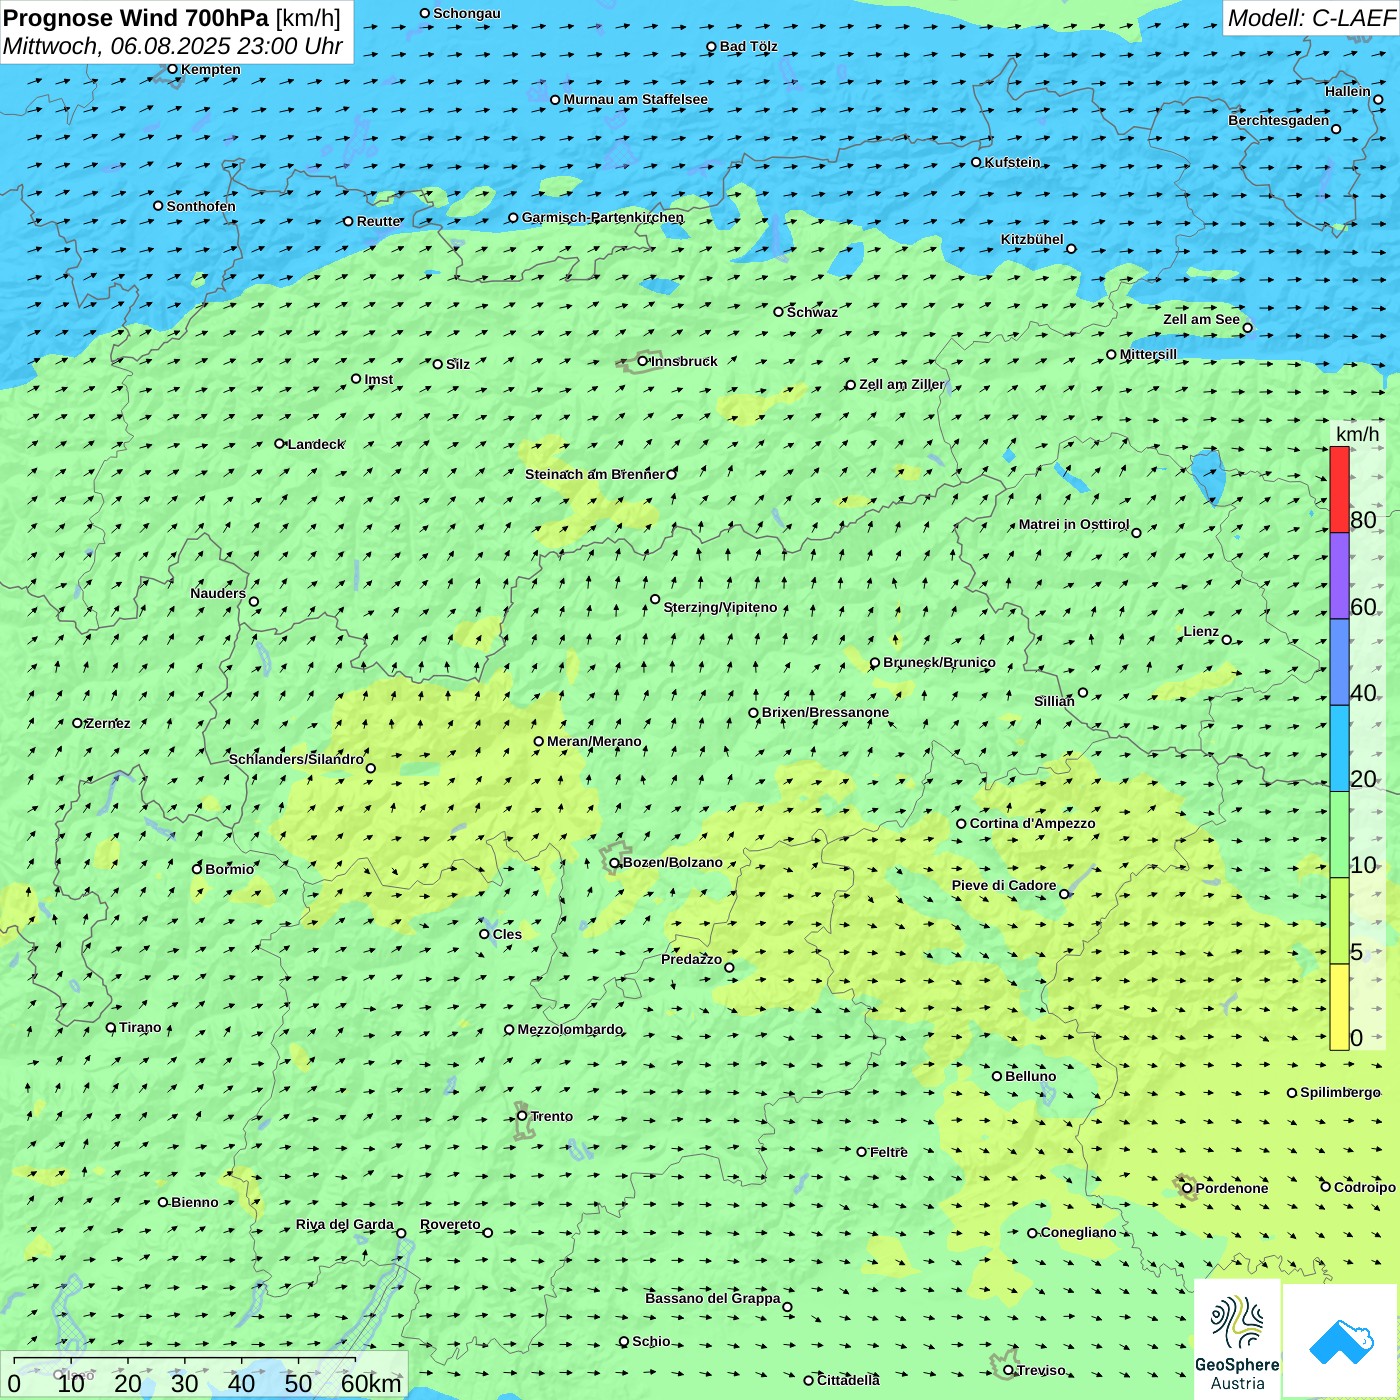Click the GeoSphere Austria logo

tap(1237, 1338)
